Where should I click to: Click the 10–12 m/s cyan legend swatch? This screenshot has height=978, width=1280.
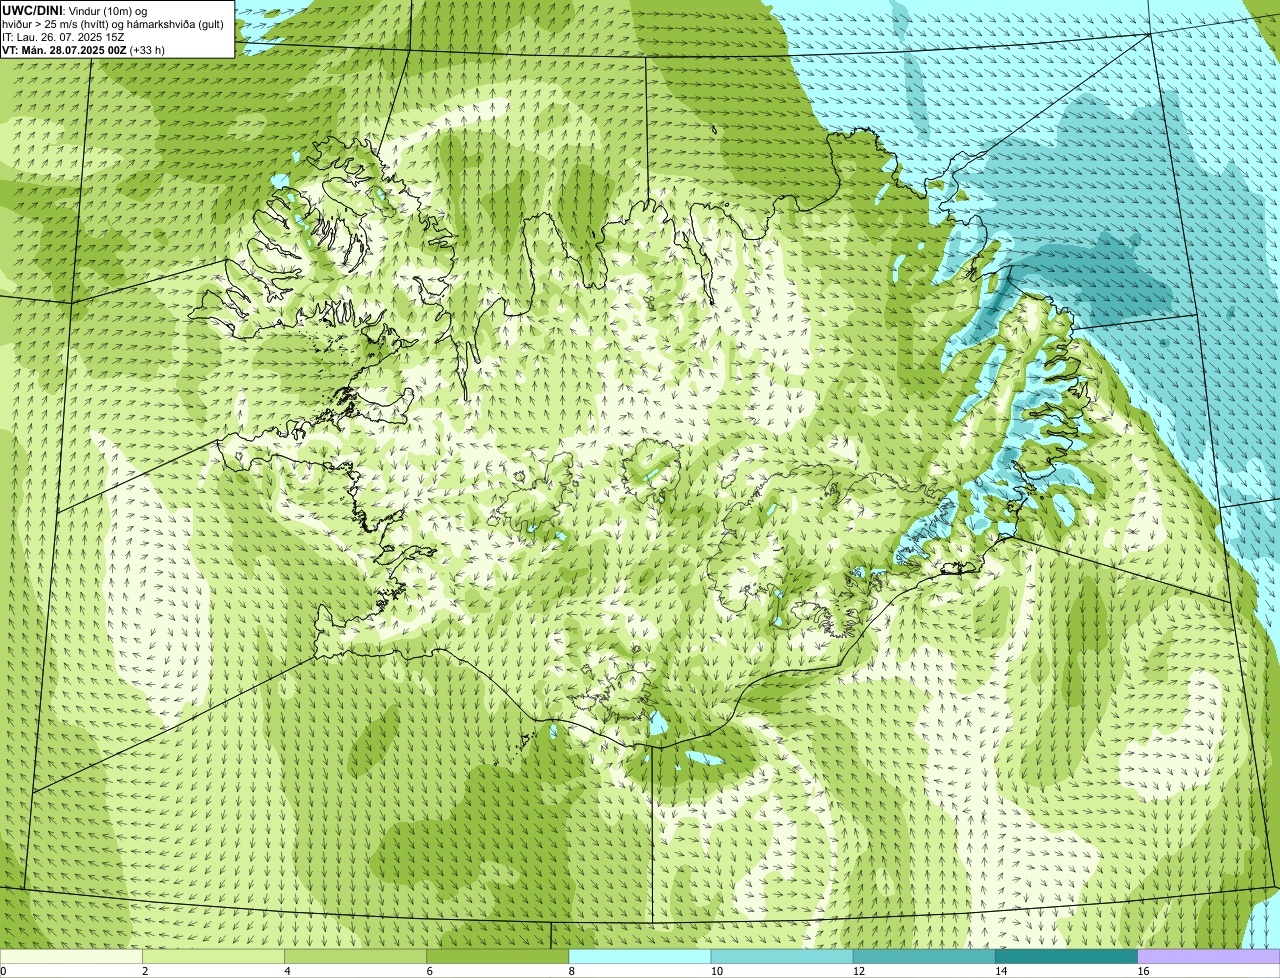click(x=782, y=957)
